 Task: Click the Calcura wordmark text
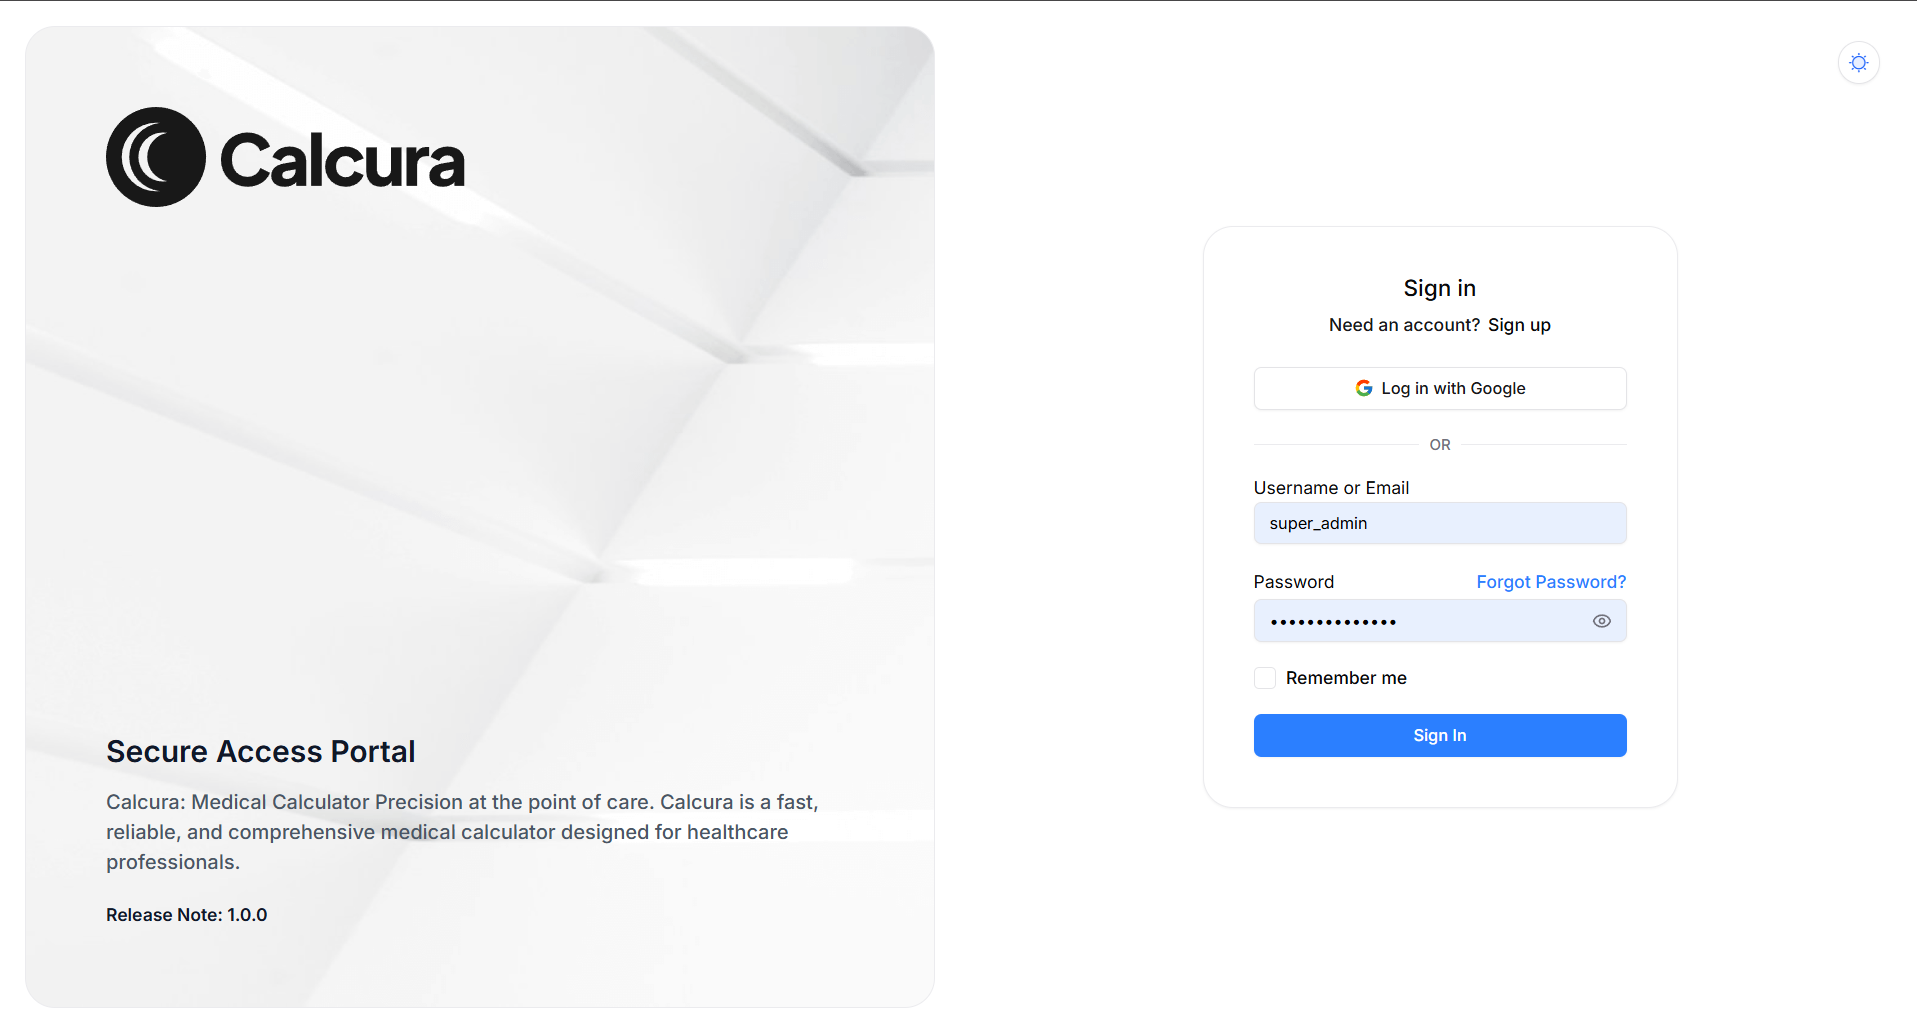click(x=342, y=160)
